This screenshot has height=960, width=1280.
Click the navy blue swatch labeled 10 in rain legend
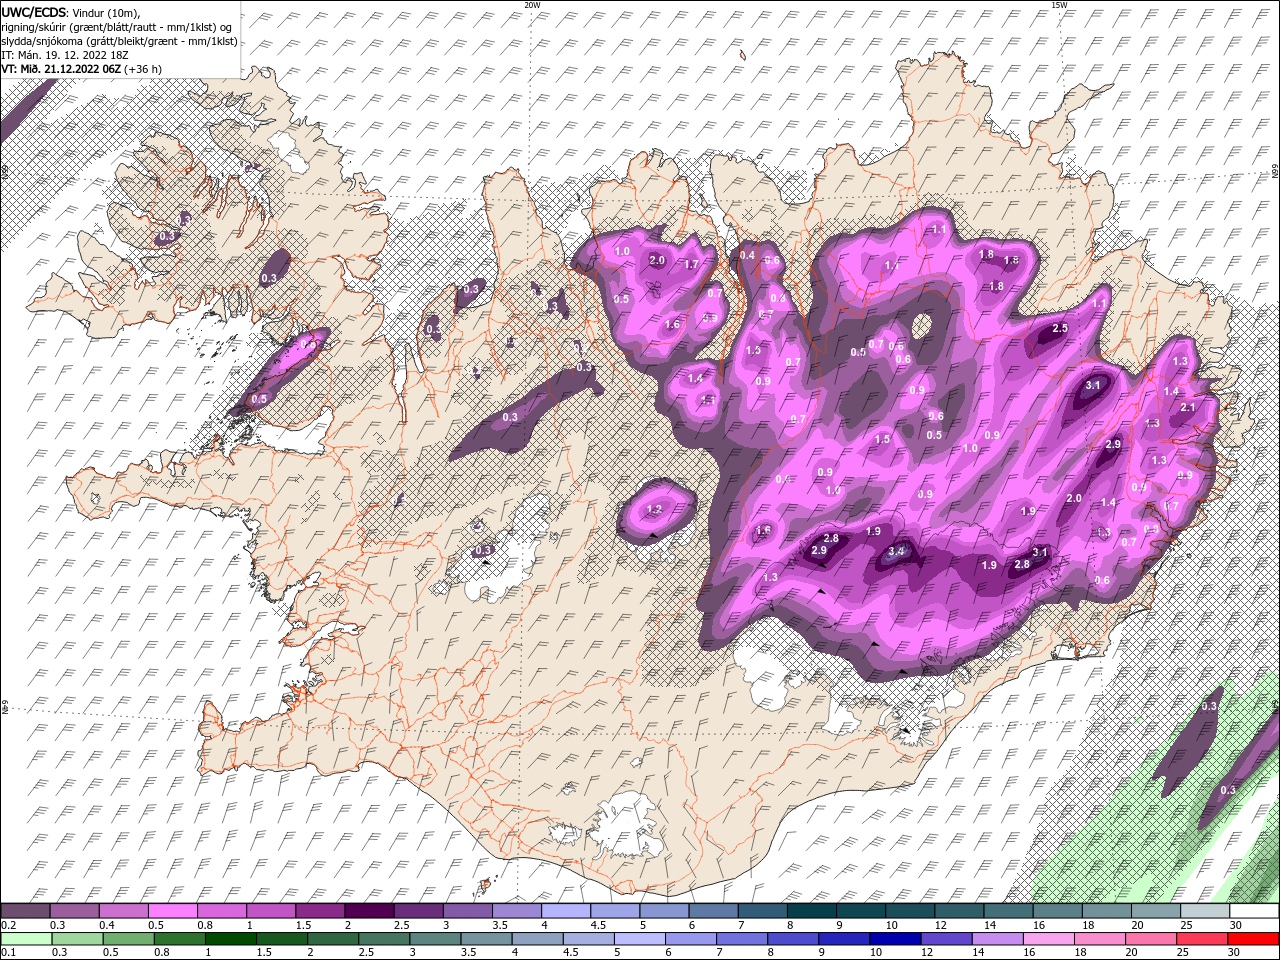(894, 938)
